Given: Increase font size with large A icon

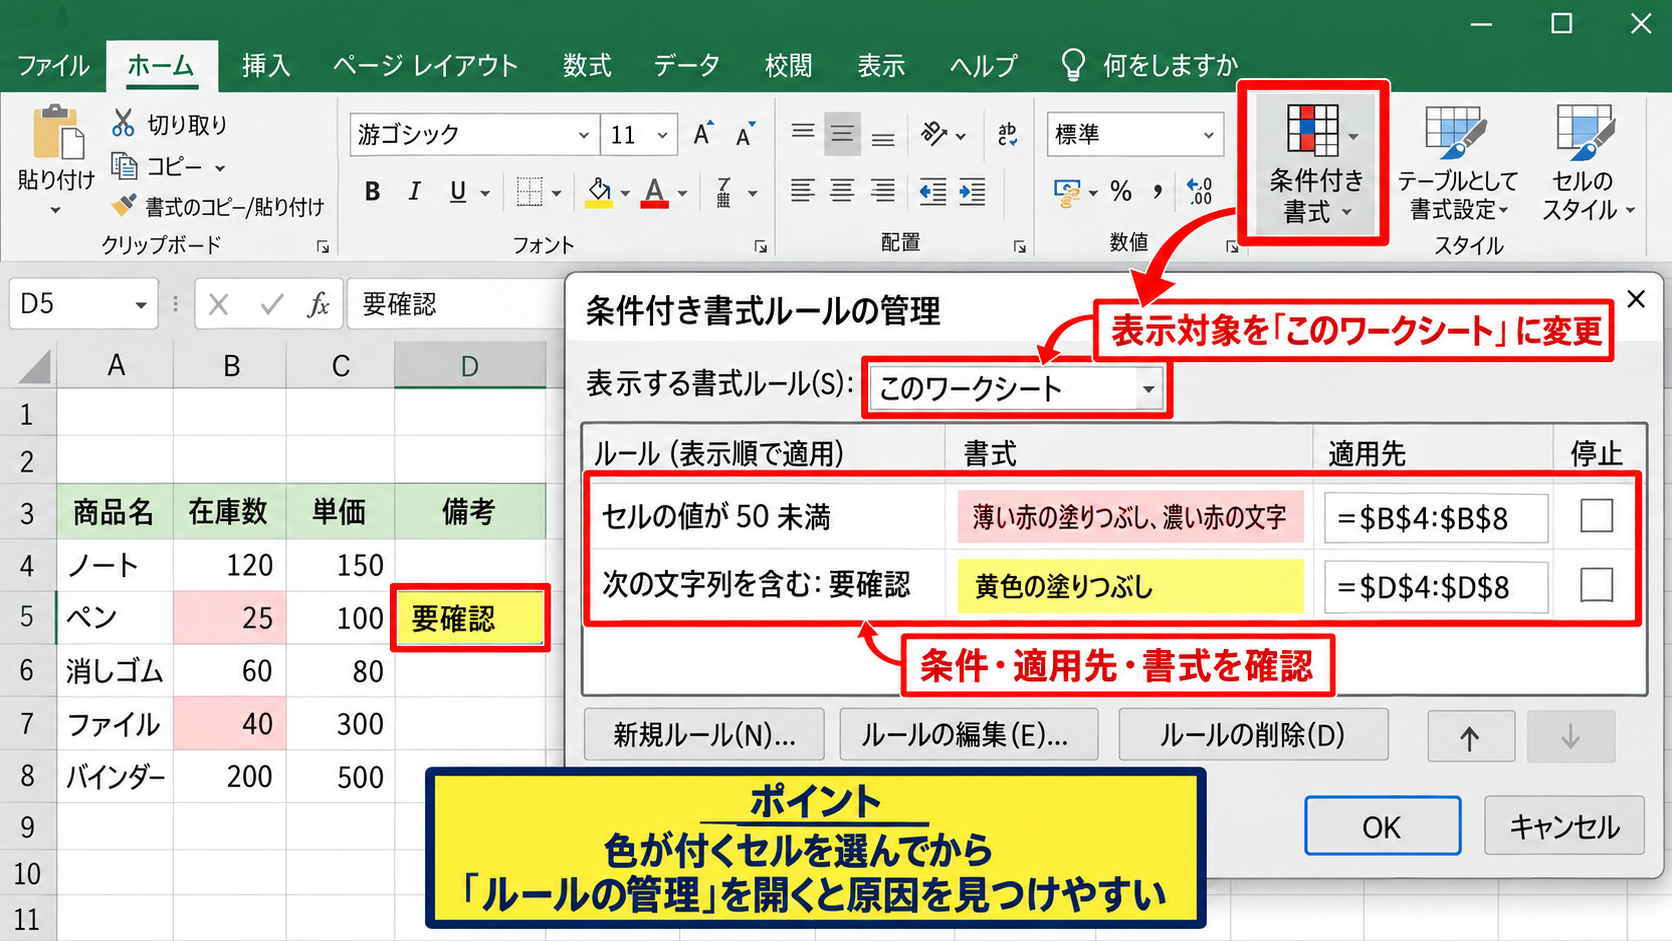Looking at the screenshot, I should 704,134.
